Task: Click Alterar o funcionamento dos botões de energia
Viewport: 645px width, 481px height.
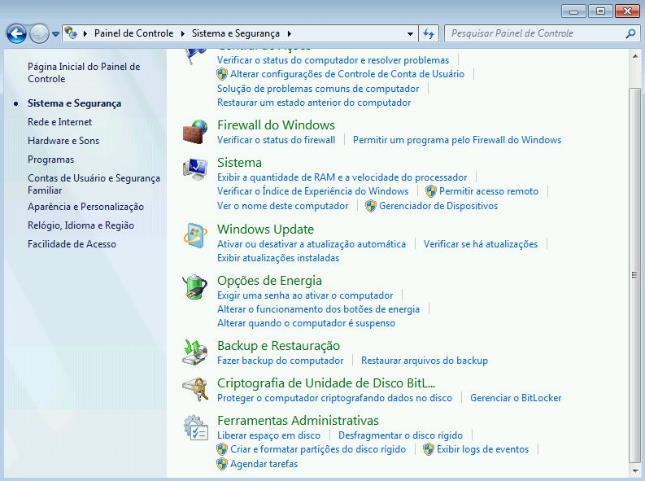Action: coord(318,309)
